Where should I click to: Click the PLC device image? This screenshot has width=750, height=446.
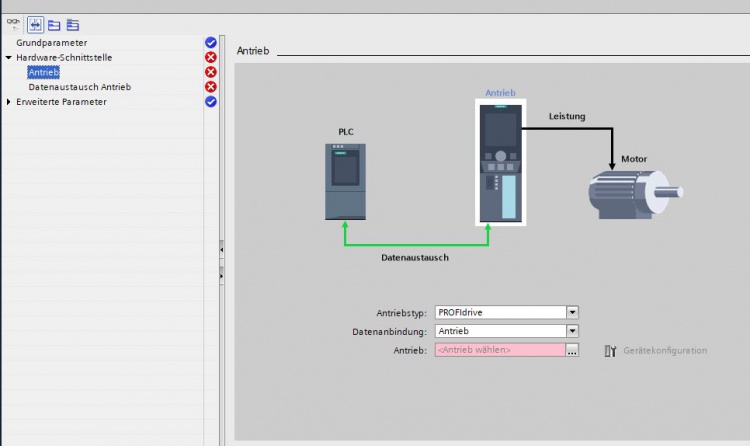(x=345, y=181)
